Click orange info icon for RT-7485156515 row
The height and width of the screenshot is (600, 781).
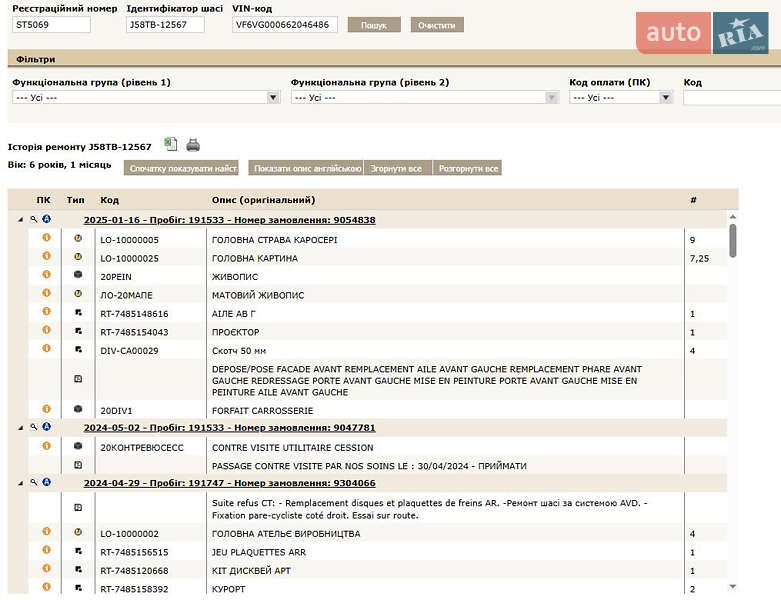click(x=45, y=551)
